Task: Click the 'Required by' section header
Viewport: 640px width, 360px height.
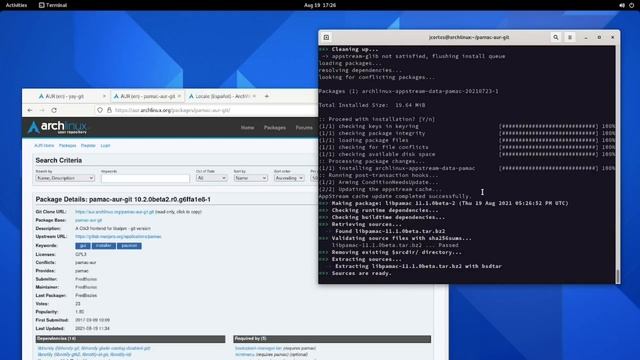Action: [x=332, y=339]
